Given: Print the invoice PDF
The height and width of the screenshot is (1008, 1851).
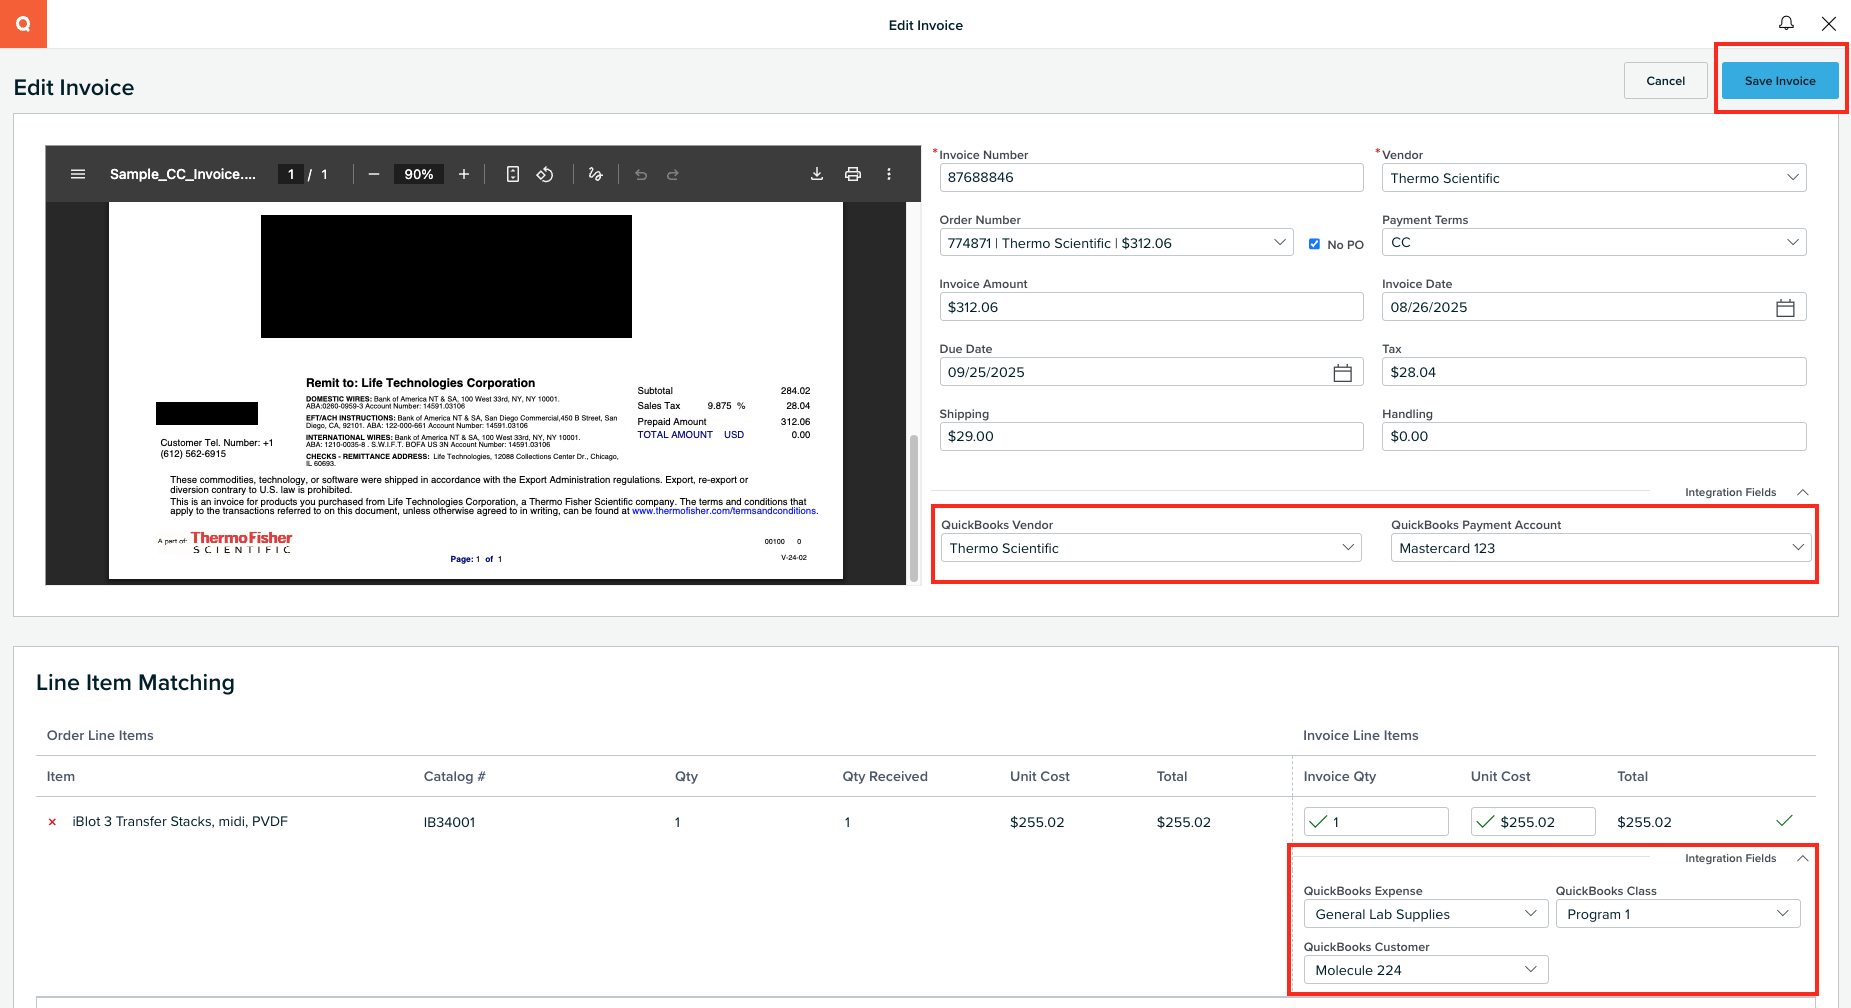Looking at the screenshot, I should tap(853, 174).
